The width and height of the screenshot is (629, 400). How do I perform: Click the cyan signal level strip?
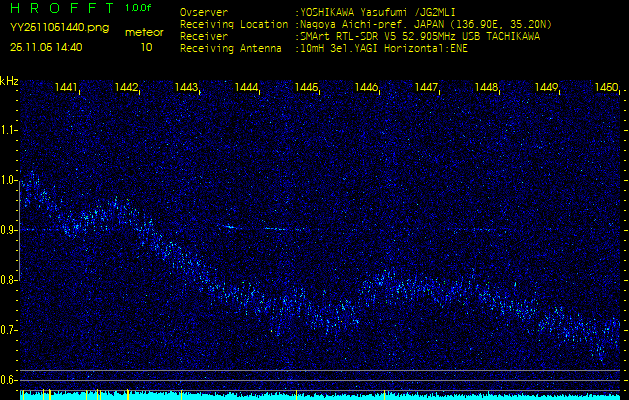tap(320, 395)
